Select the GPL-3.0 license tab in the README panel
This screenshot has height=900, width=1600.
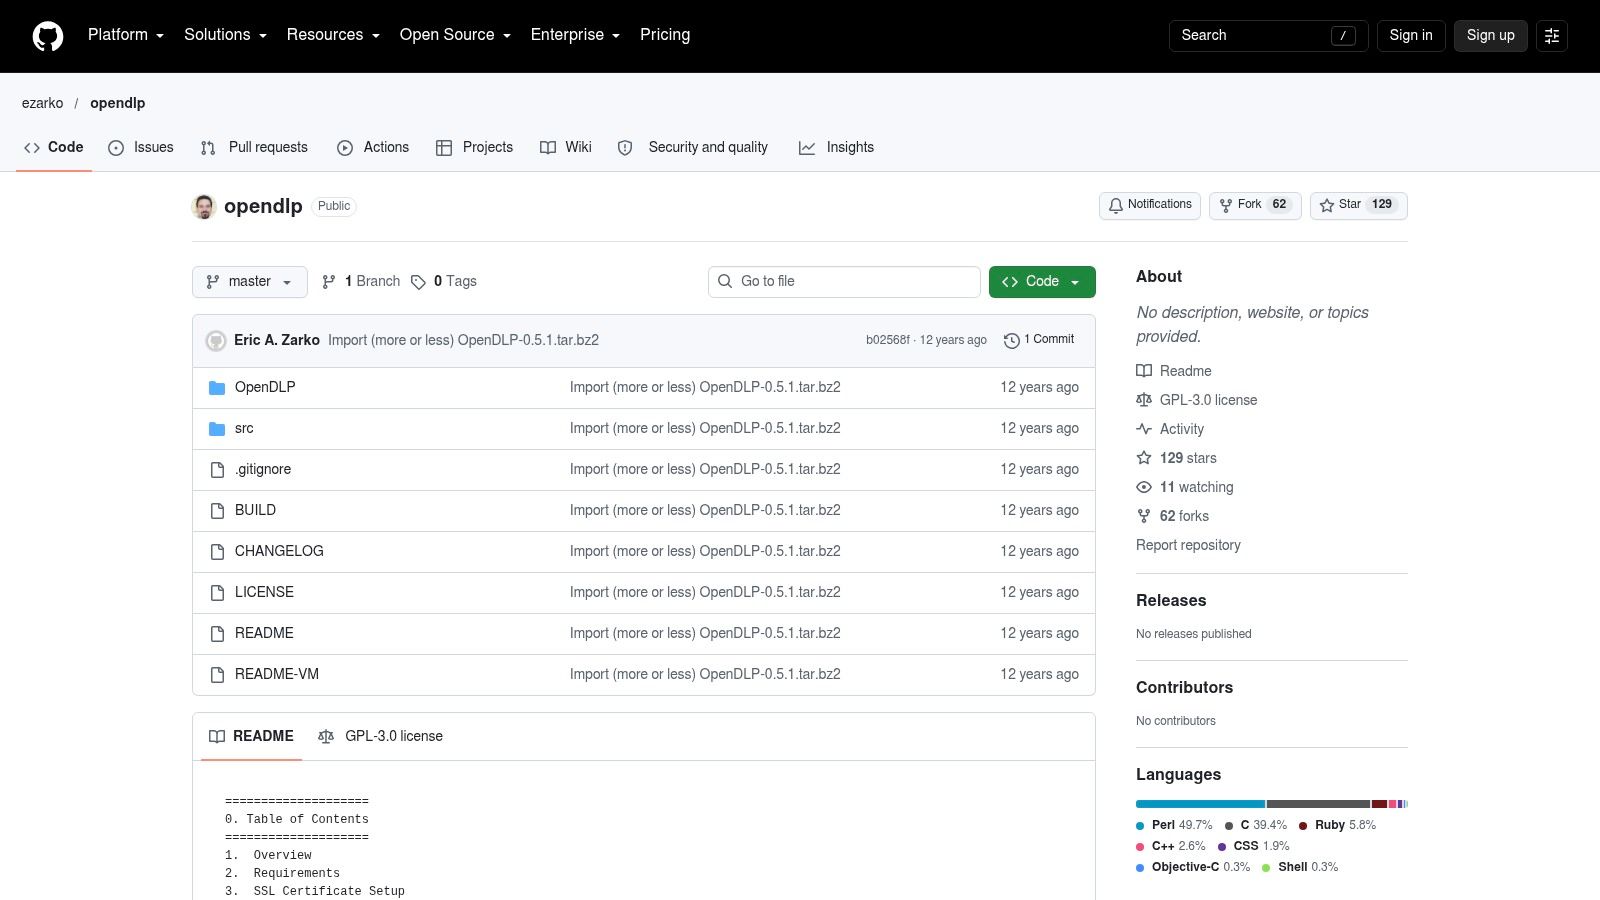coord(380,736)
